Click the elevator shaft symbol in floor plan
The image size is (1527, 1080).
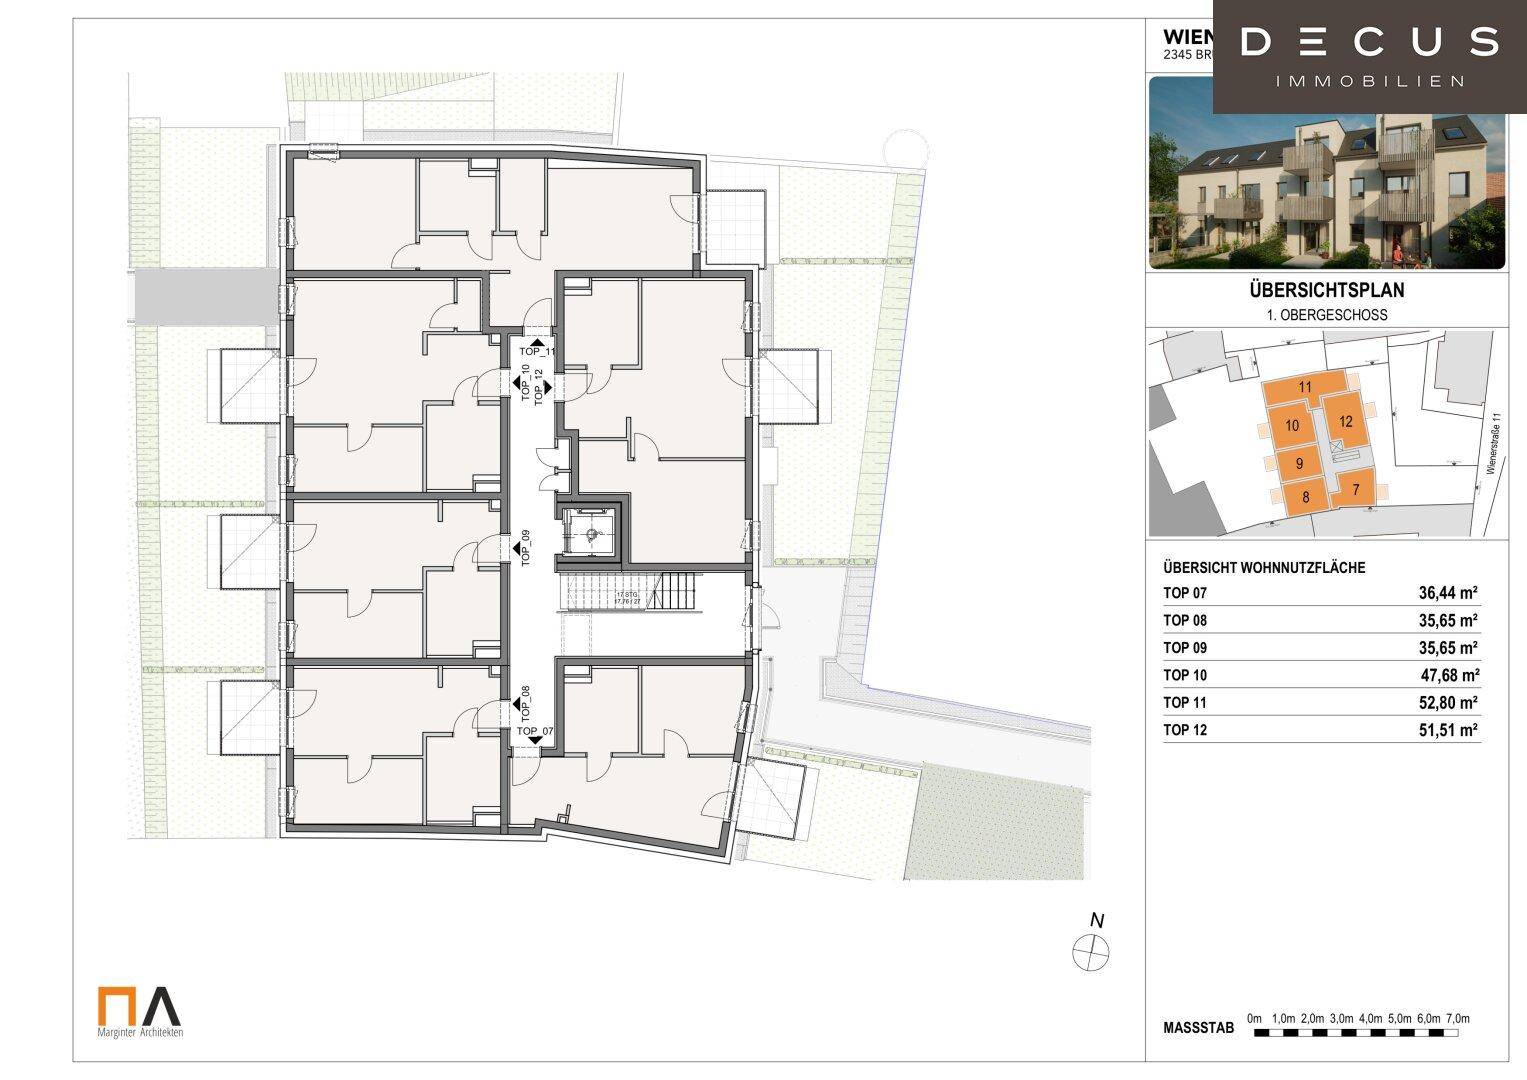pyautogui.click(x=590, y=532)
